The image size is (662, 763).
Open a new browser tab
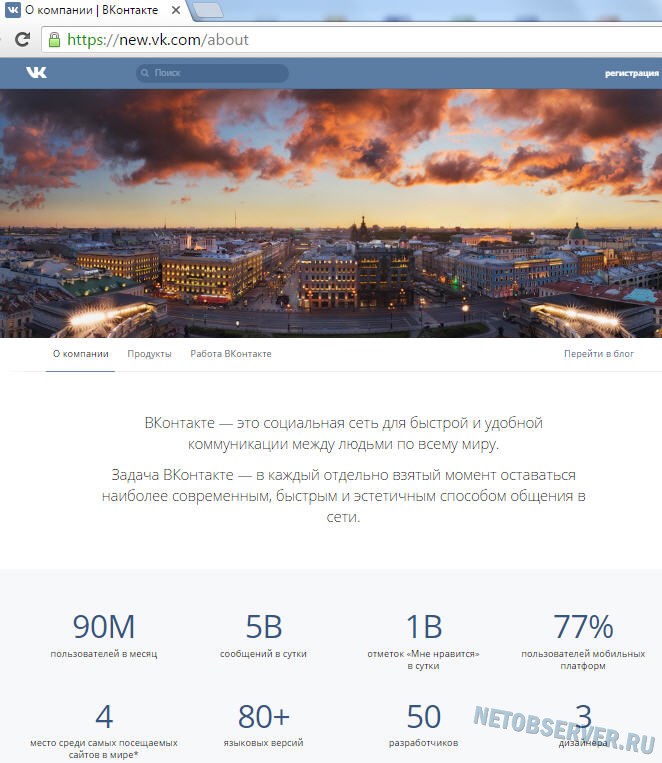point(208,10)
